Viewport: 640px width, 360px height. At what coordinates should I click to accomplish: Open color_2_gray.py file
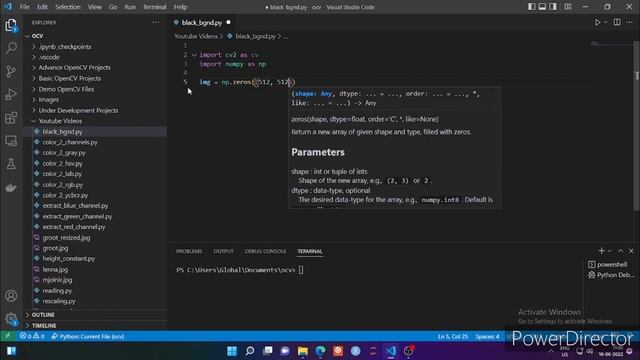[64, 153]
